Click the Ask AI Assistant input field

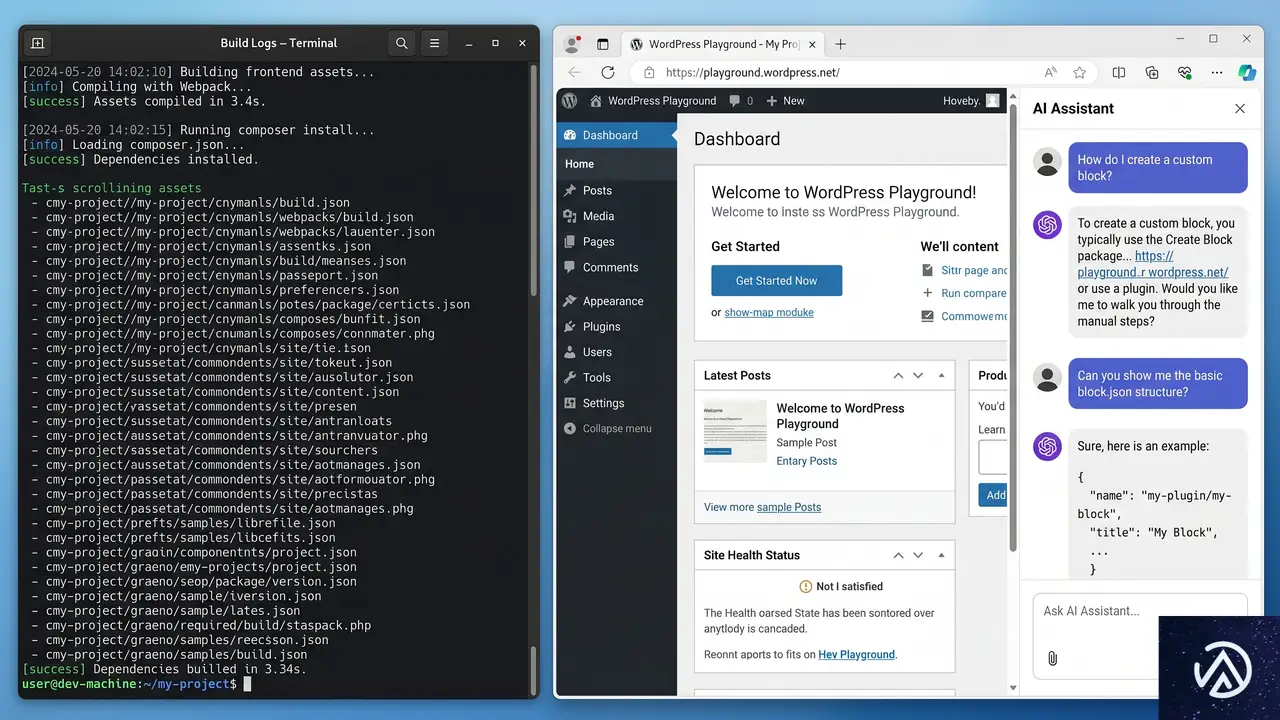click(1138, 611)
